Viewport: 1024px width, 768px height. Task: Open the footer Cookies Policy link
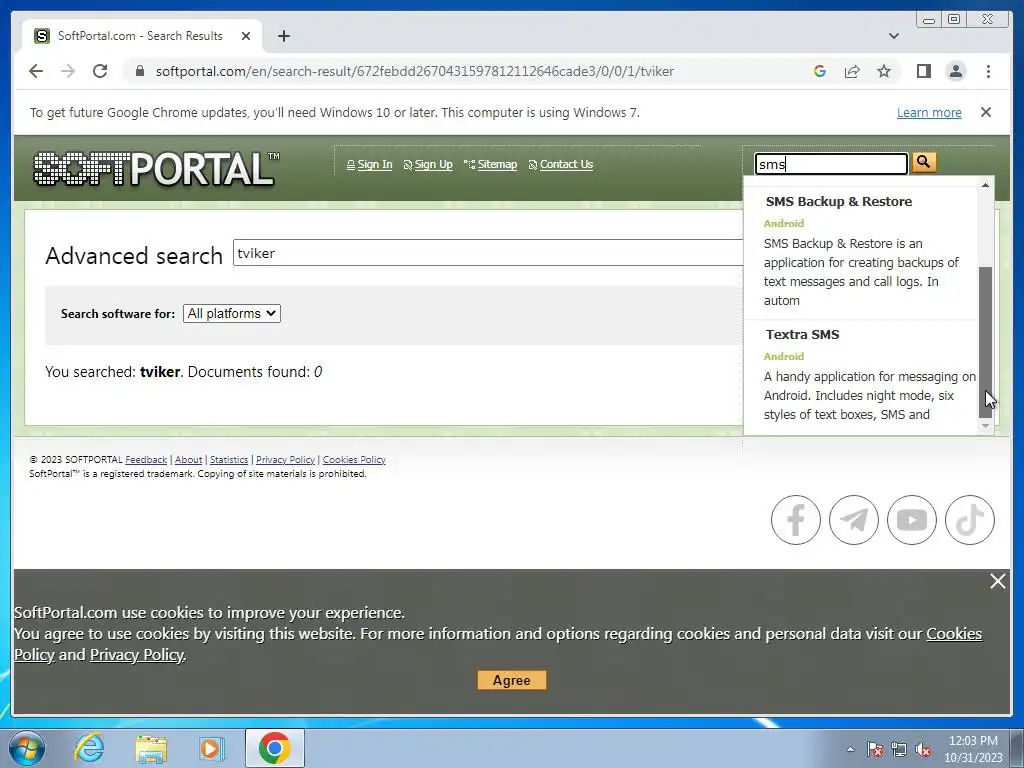pos(354,460)
